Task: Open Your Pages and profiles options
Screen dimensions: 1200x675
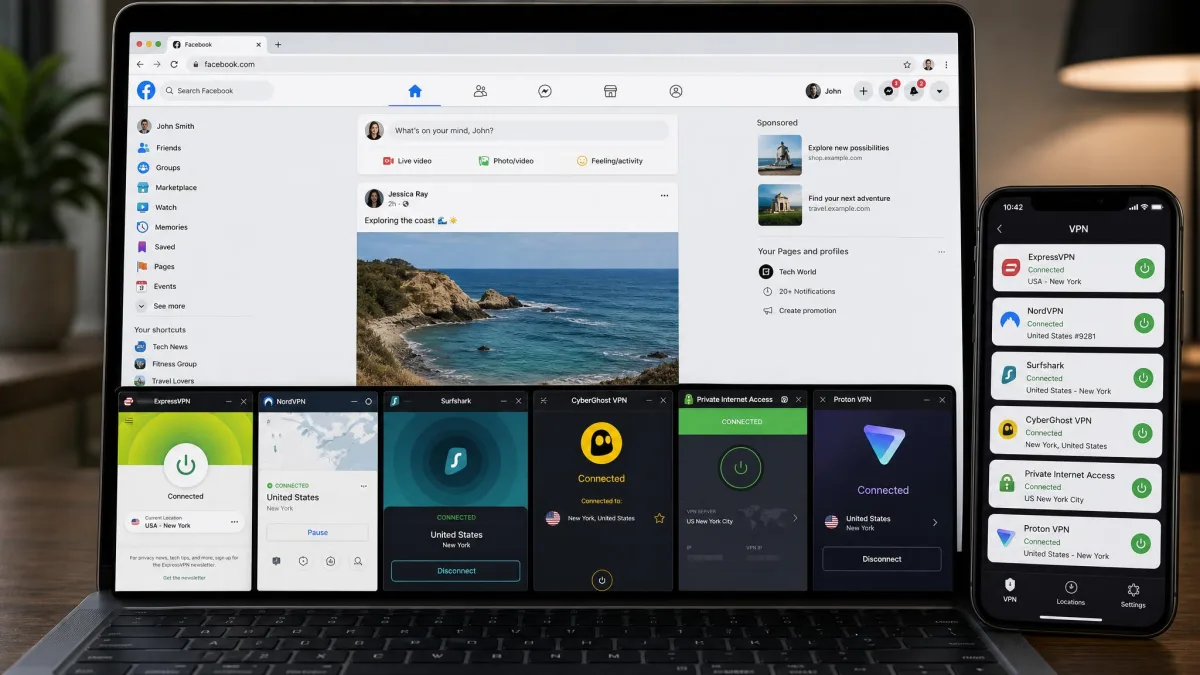Action: (x=940, y=252)
